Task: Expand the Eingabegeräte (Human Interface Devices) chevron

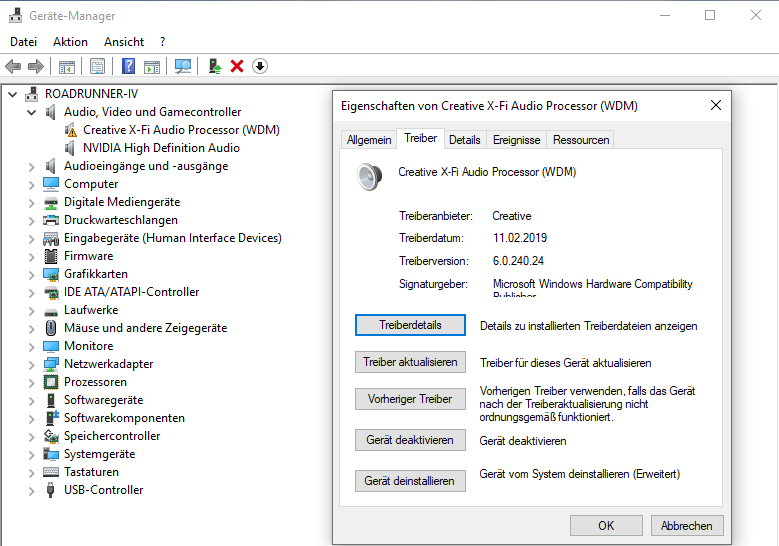Action: click(x=32, y=238)
